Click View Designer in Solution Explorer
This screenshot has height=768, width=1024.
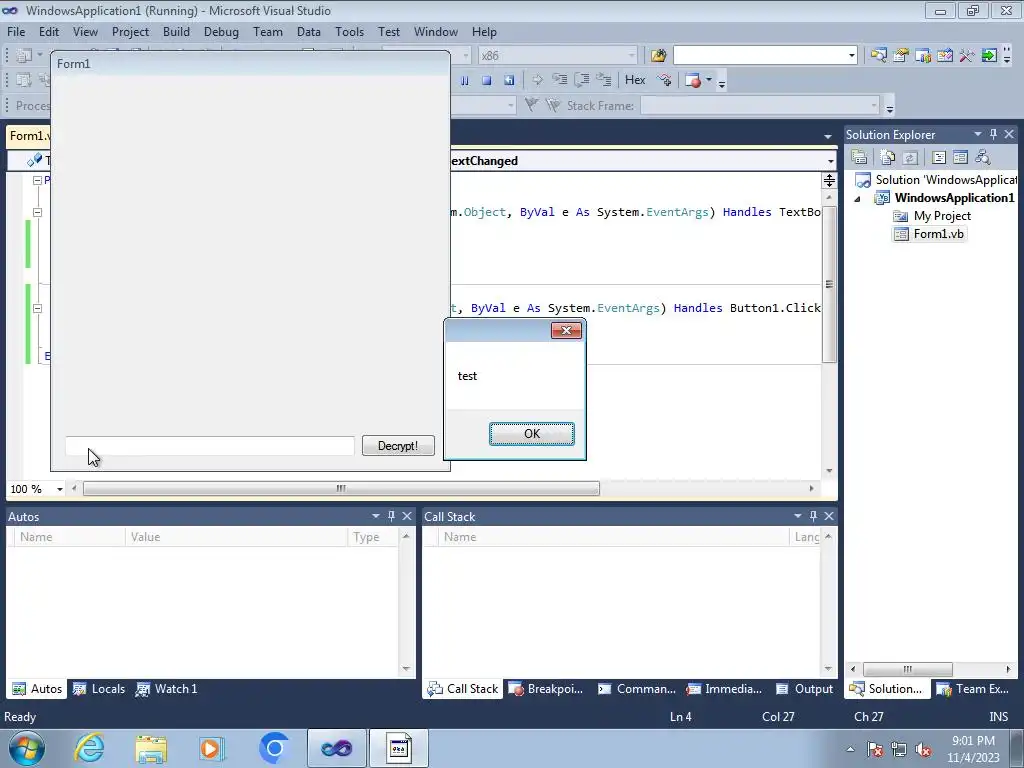(961, 157)
